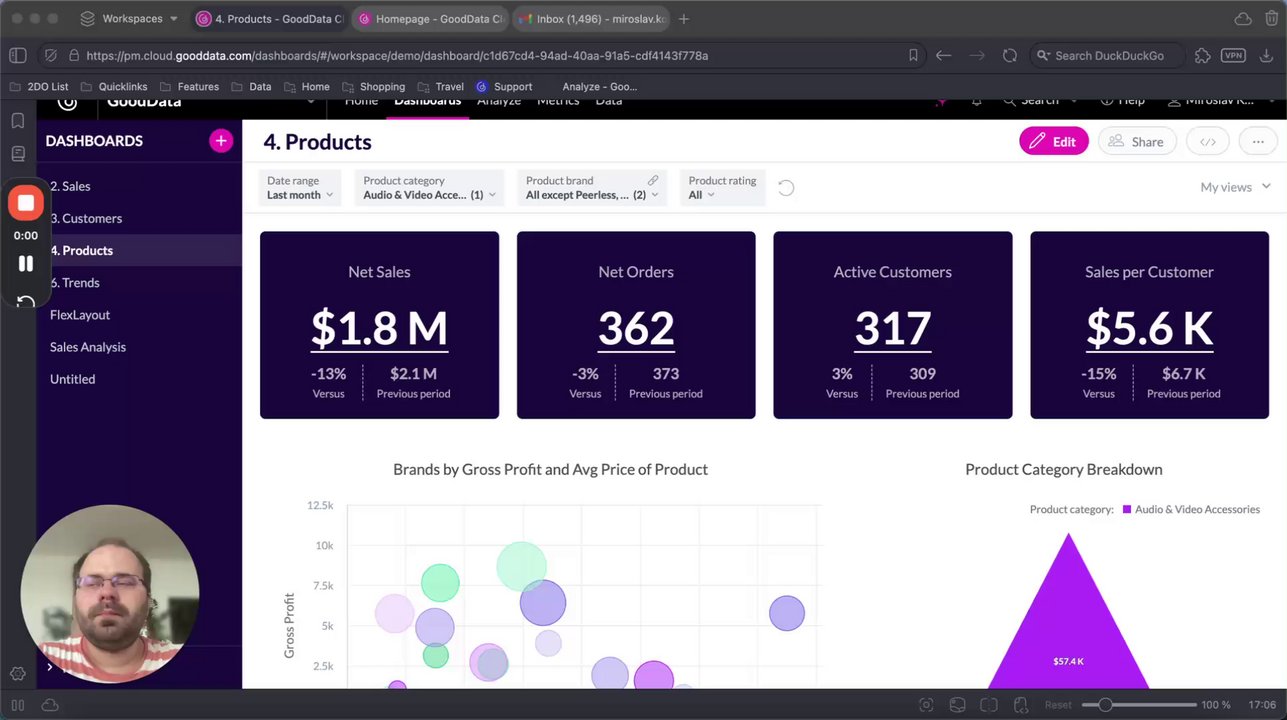Expand the Date range filter
This screenshot has width=1287, height=720.
299,188
